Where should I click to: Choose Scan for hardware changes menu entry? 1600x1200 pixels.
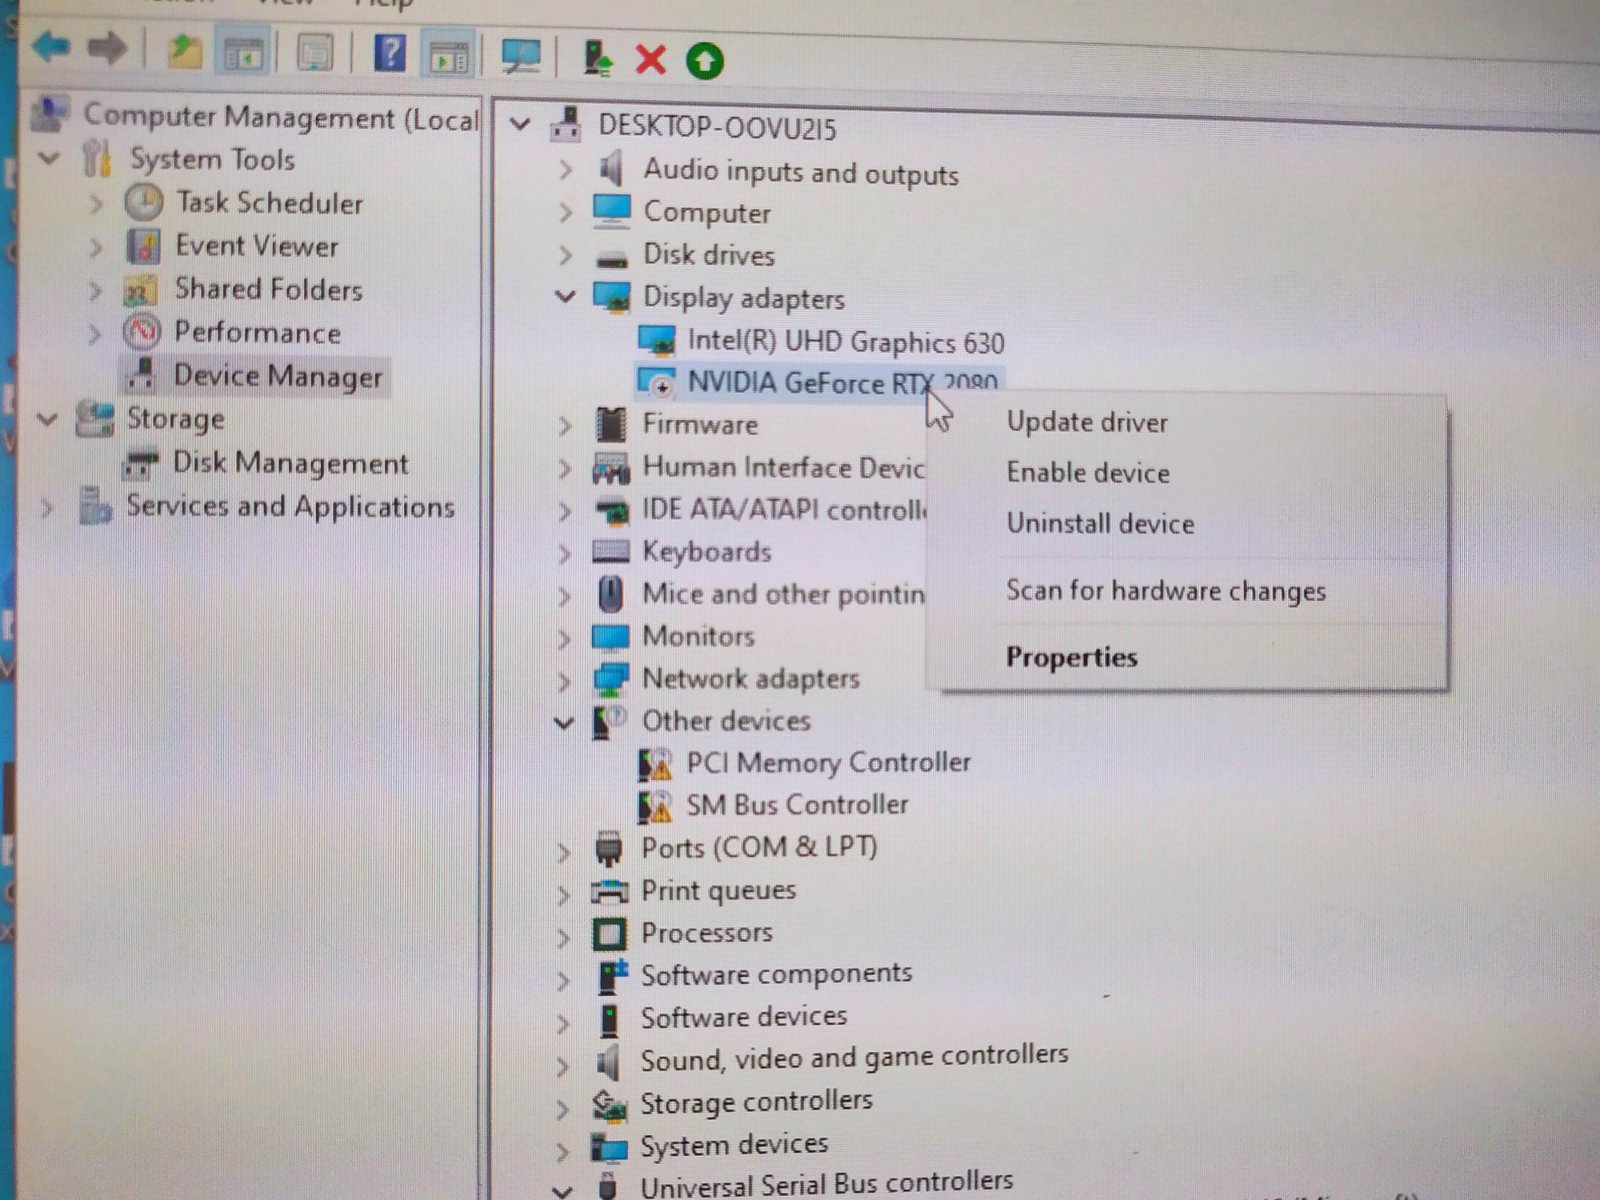click(1166, 590)
